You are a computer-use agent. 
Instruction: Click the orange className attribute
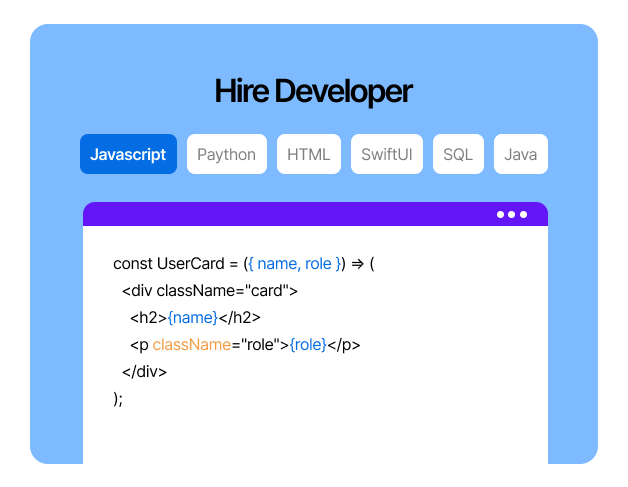(x=191, y=344)
